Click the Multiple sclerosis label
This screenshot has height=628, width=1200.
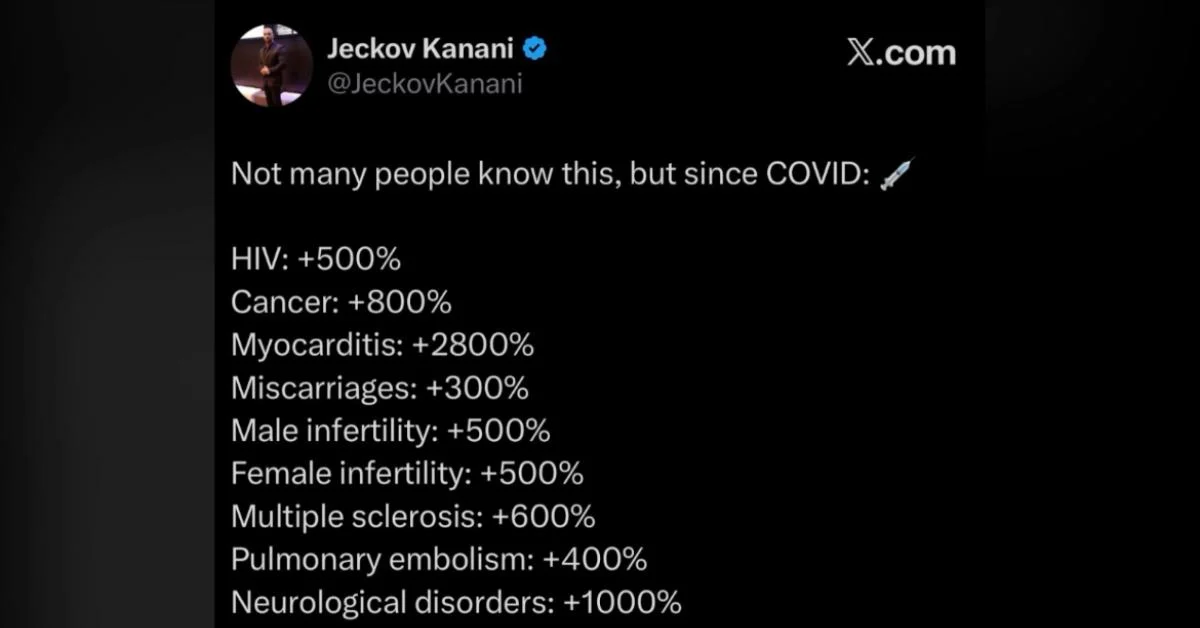pos(354,517)
